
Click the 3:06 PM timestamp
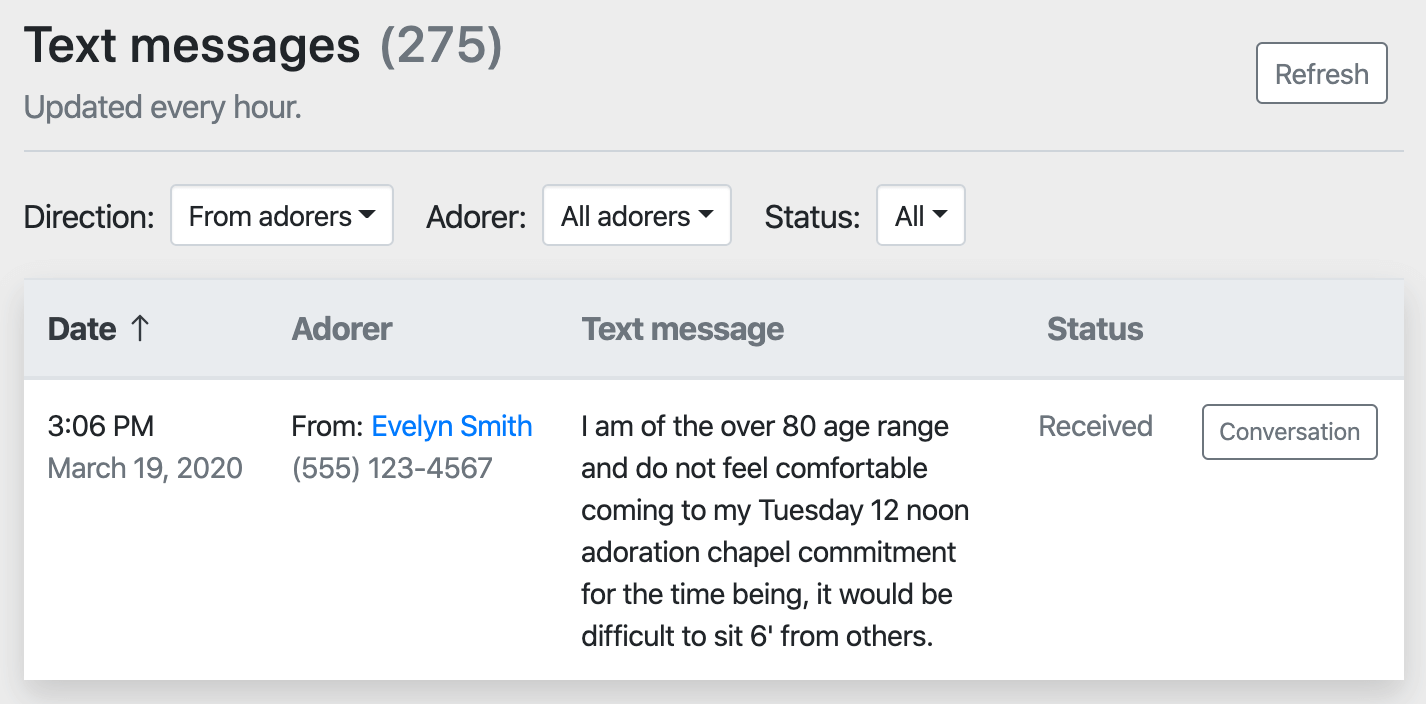coord(101,427)
